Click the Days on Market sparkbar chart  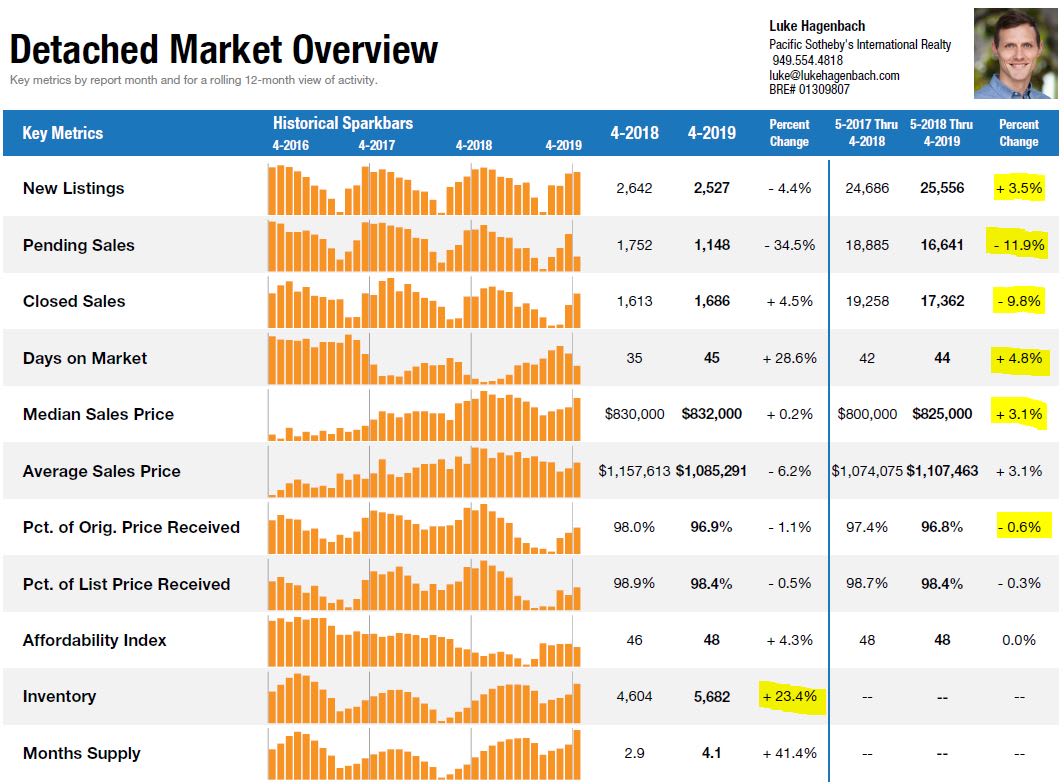pos(424,359)
